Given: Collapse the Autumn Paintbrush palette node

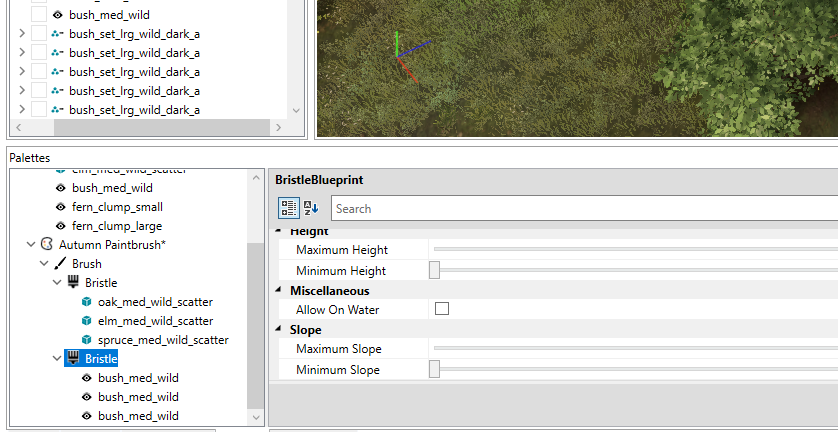Looking at the screenshot, I should pyautogui.click(x=30, y=244).
